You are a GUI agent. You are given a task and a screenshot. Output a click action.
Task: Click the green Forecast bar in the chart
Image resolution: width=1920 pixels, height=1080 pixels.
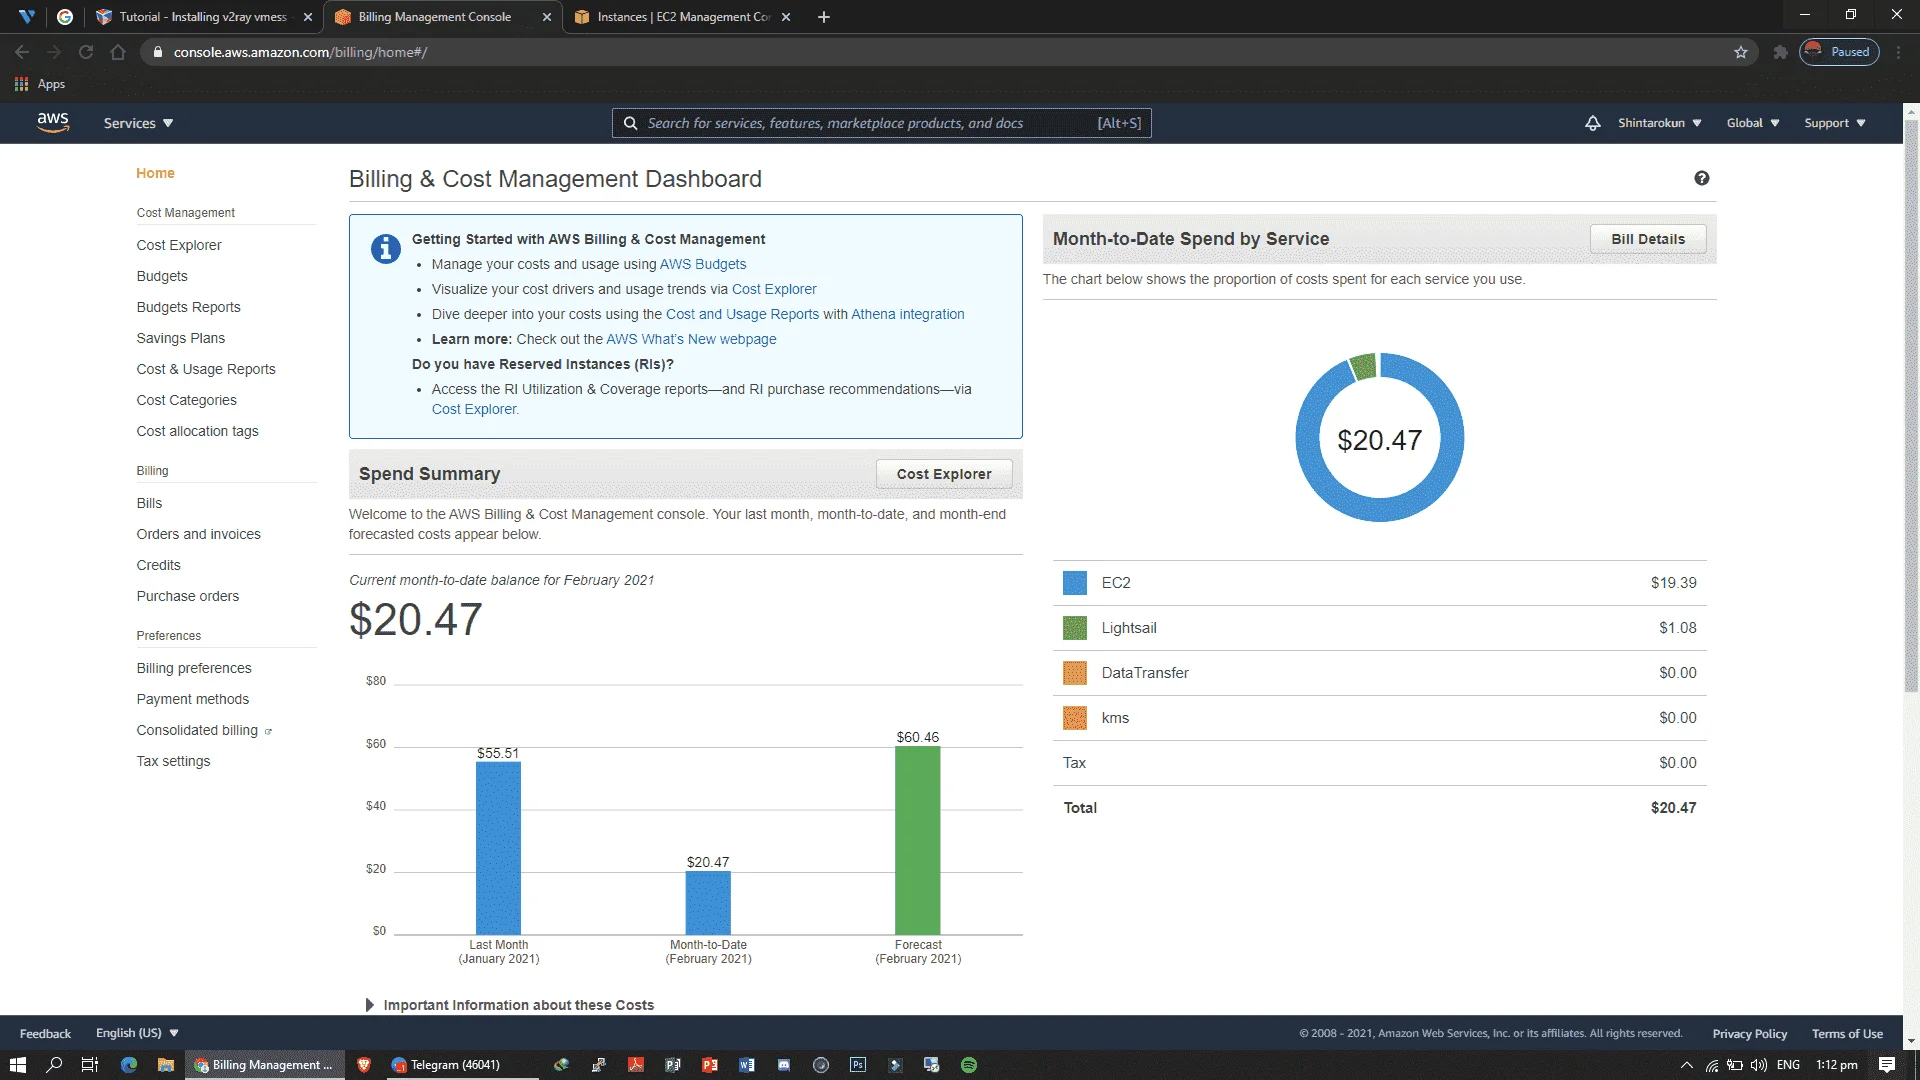918,840
